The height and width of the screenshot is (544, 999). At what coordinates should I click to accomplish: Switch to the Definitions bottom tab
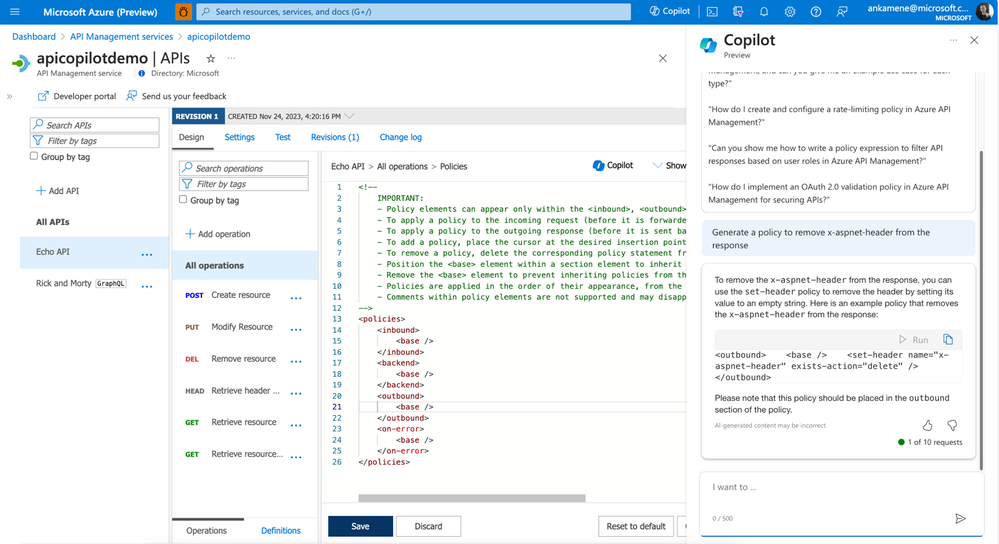coord(281,531)
